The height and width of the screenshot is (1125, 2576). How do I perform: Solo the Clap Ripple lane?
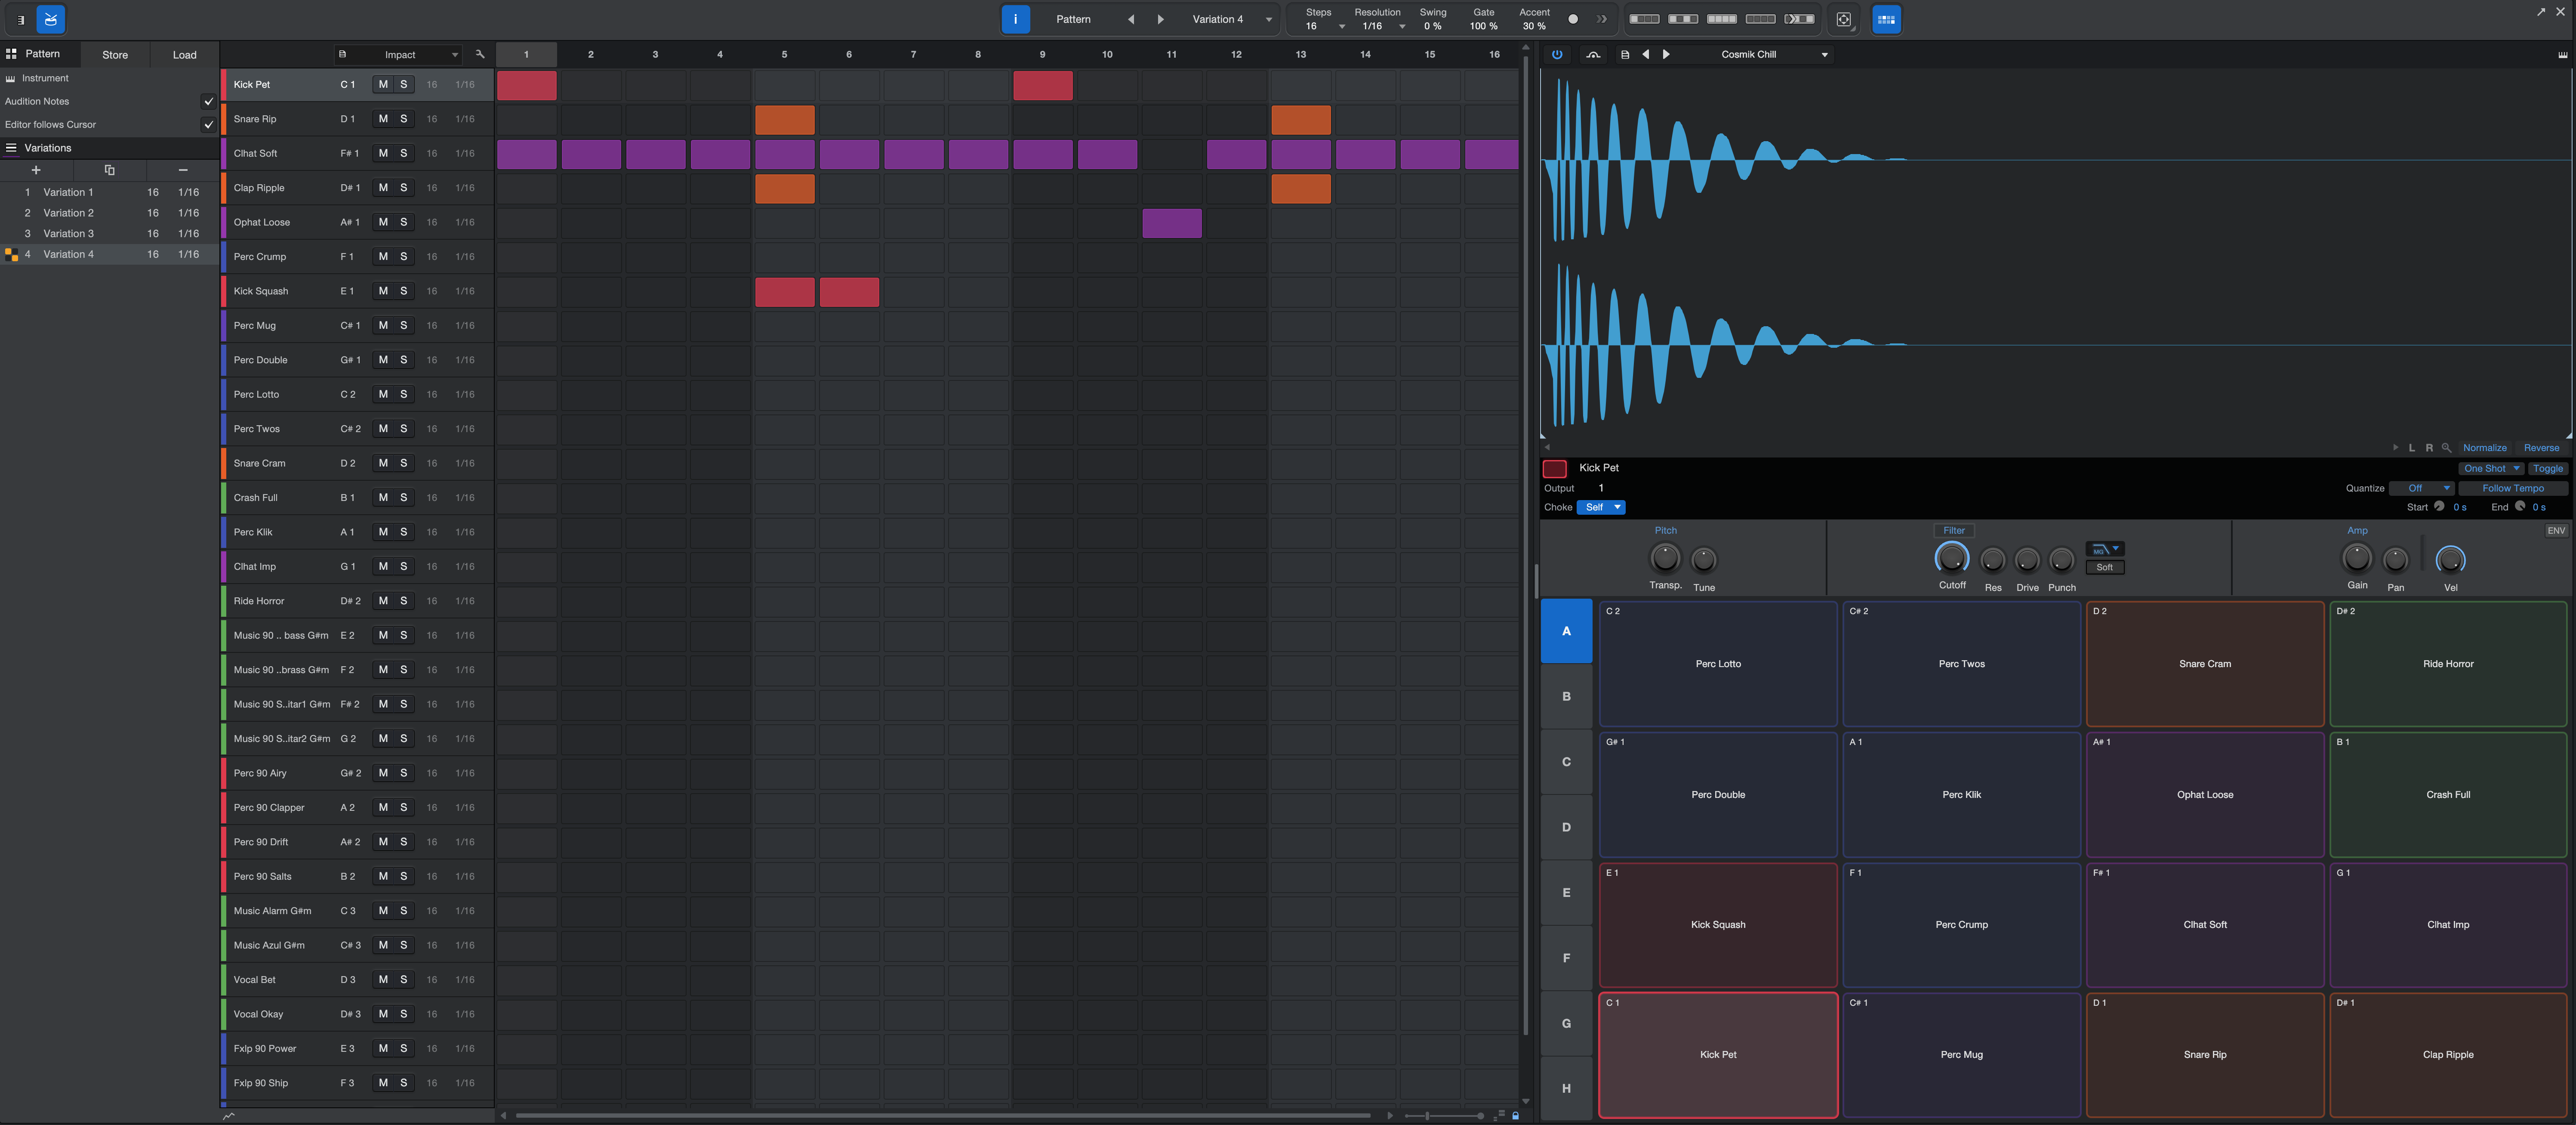pyautogui.click(x=404, y=188)
